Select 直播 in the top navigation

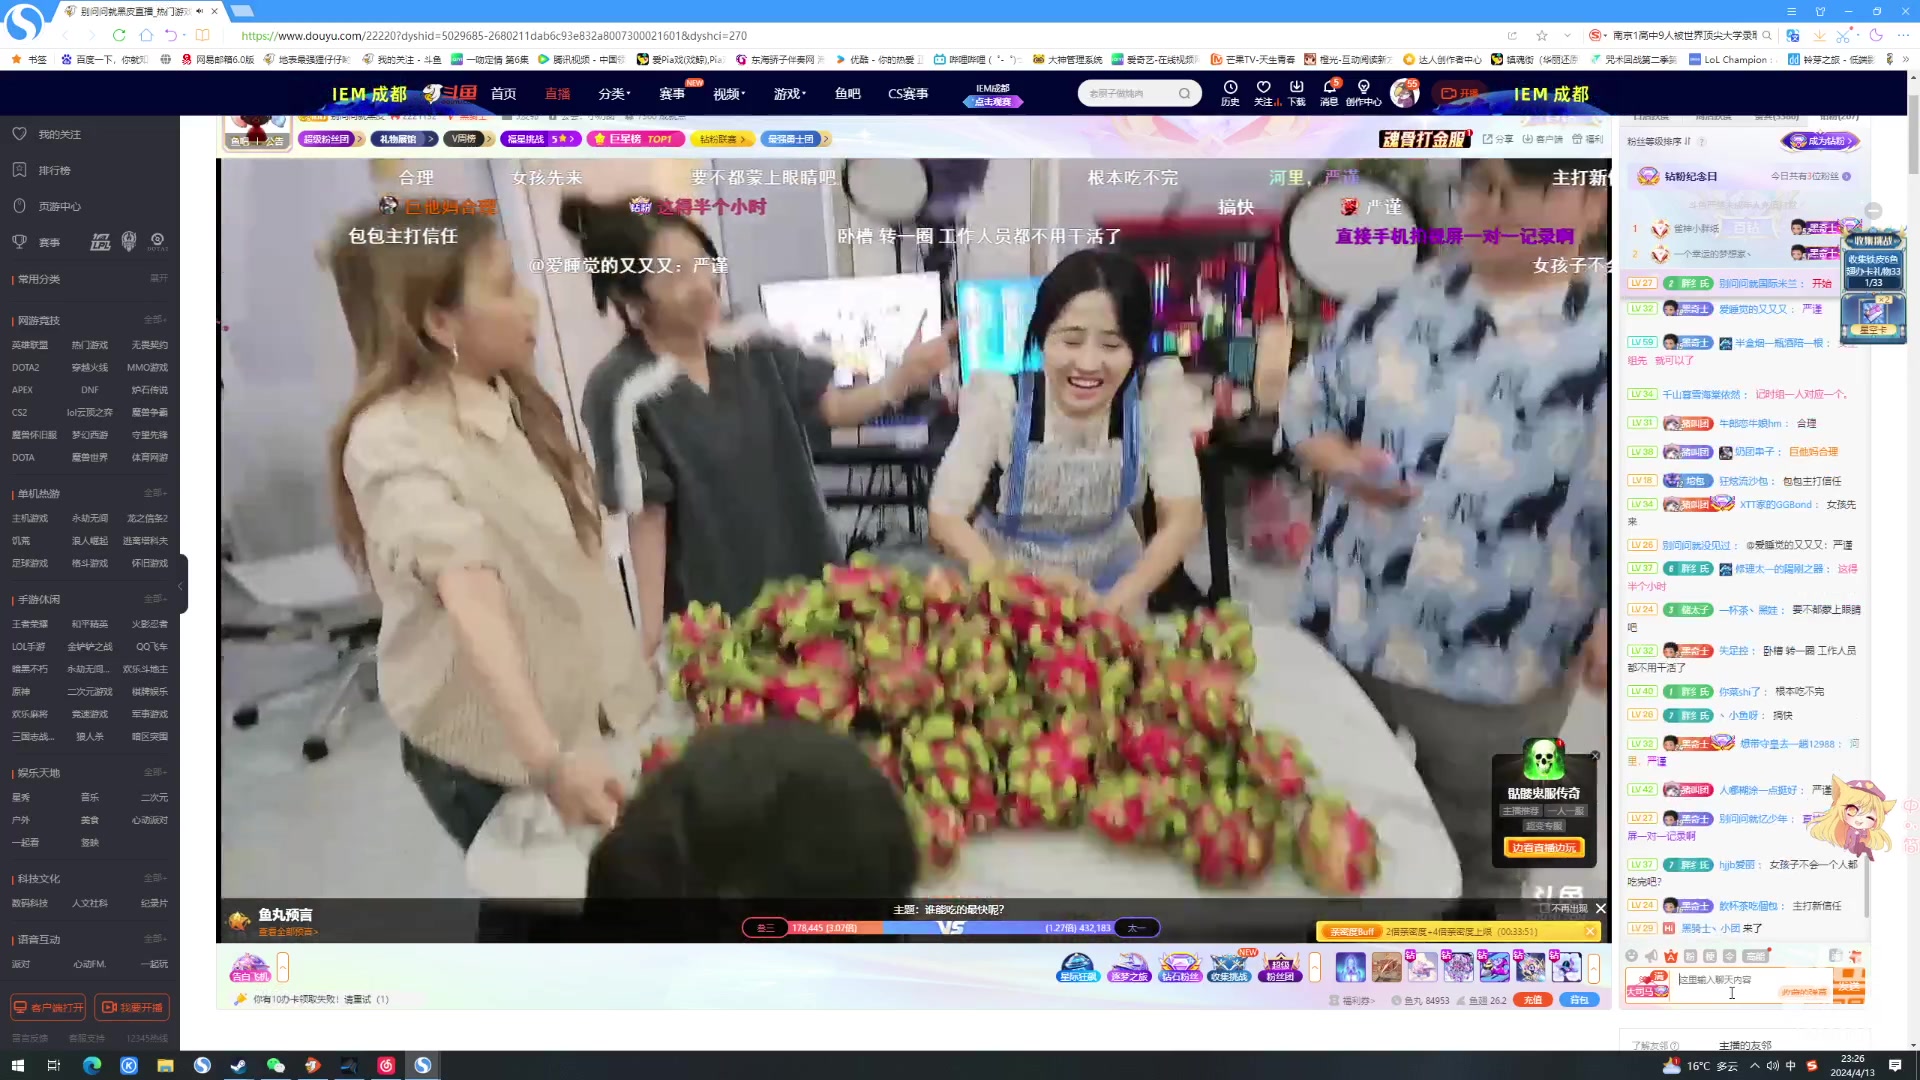[x=557, y=94]
